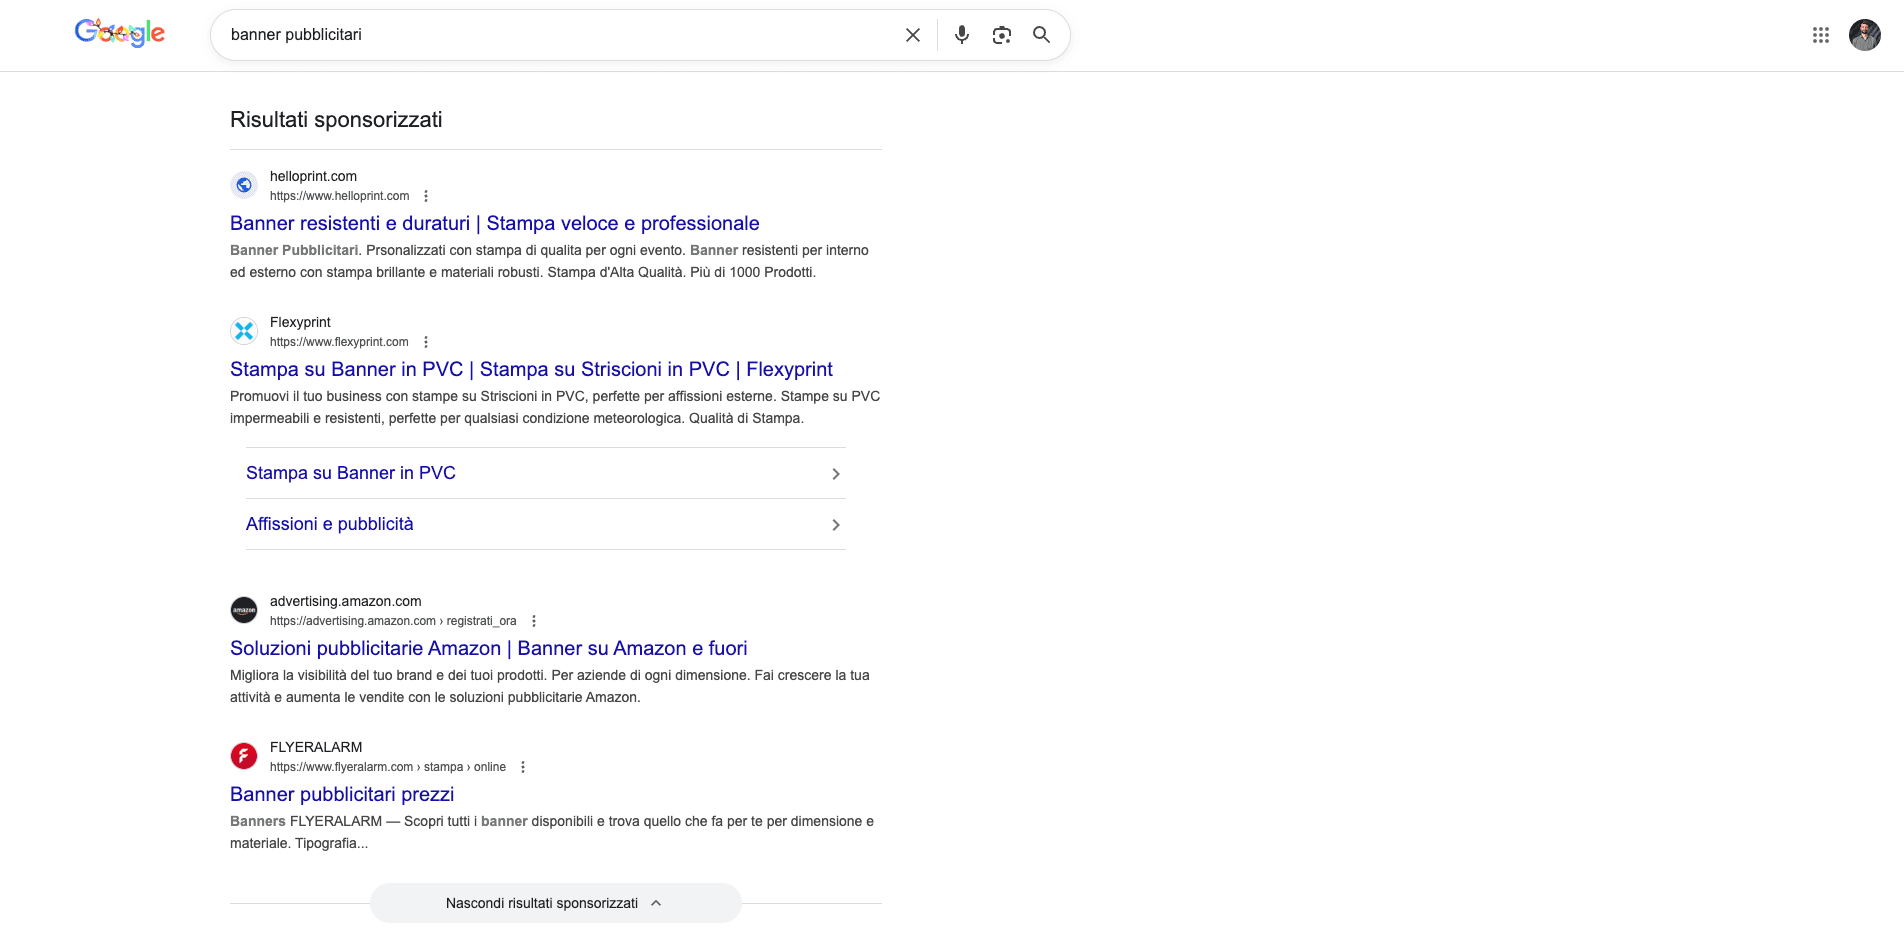Open Banner resistenti e duraturi result link
This screenshot has height=936, width=1904.
point(495,223)
